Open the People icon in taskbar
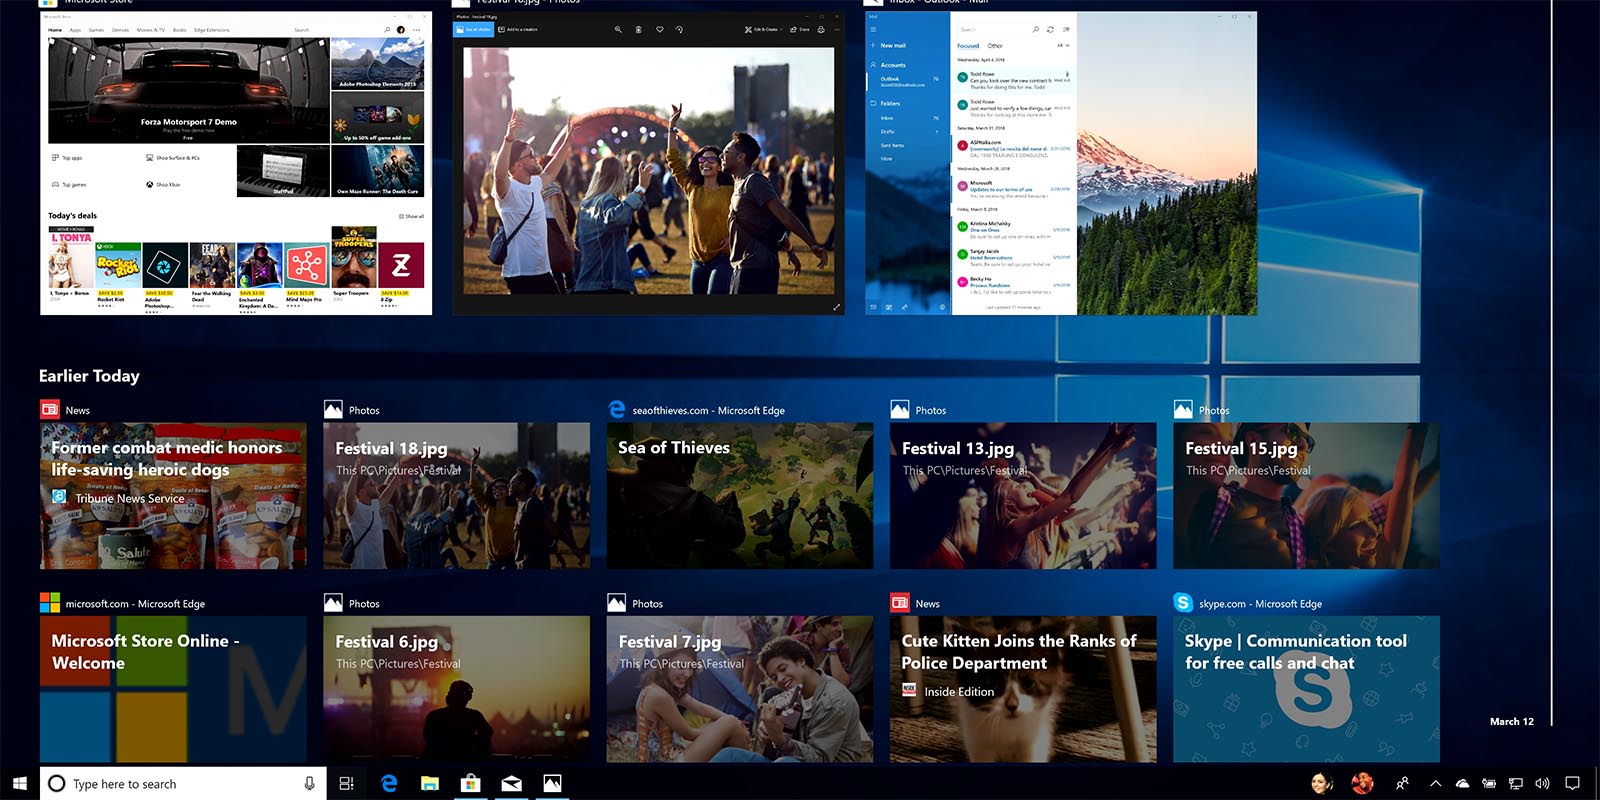Viewport: 1600px width, 800px height. coord(1403,783)
